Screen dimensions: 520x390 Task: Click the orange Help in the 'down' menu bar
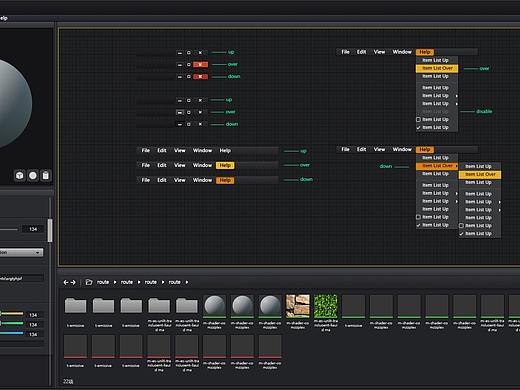(225, 180)
